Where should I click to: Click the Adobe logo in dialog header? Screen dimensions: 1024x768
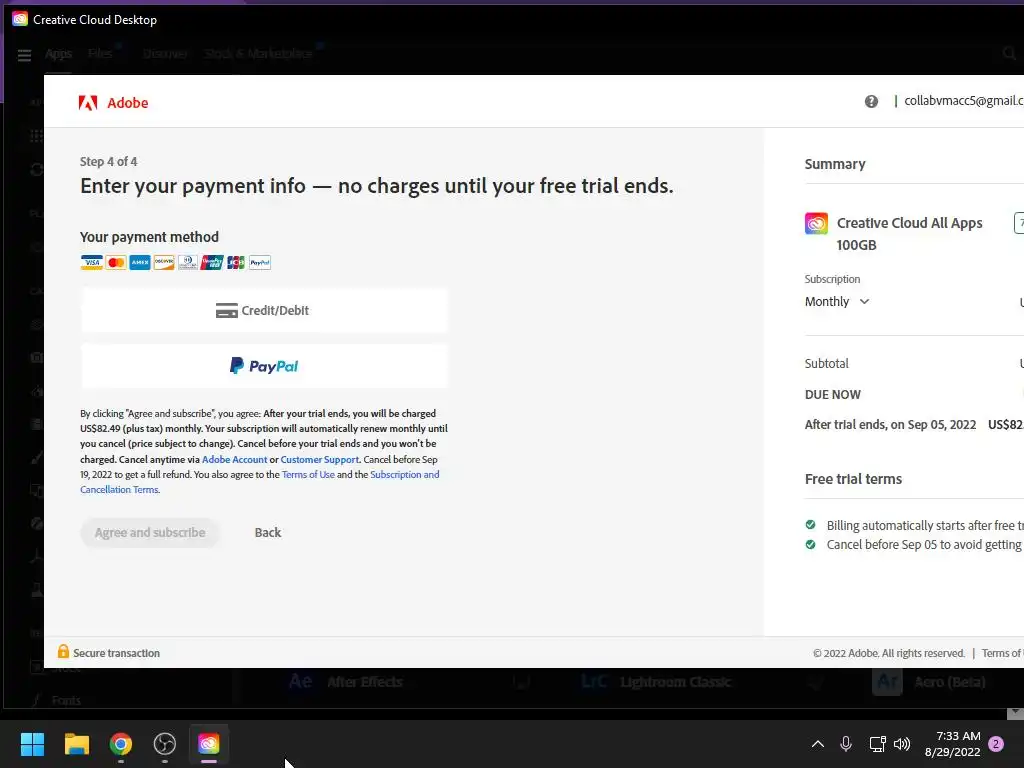tap(113, 103)
